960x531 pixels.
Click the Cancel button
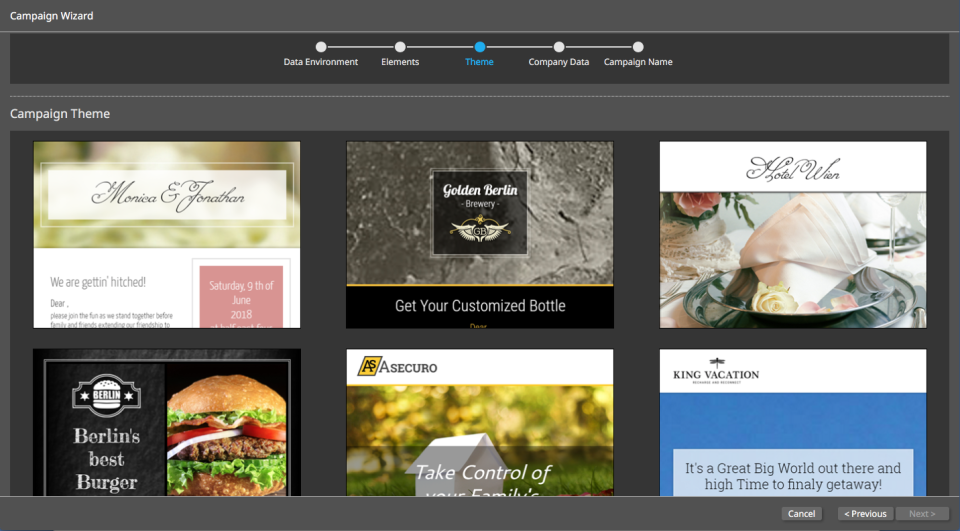coord(801,514)
